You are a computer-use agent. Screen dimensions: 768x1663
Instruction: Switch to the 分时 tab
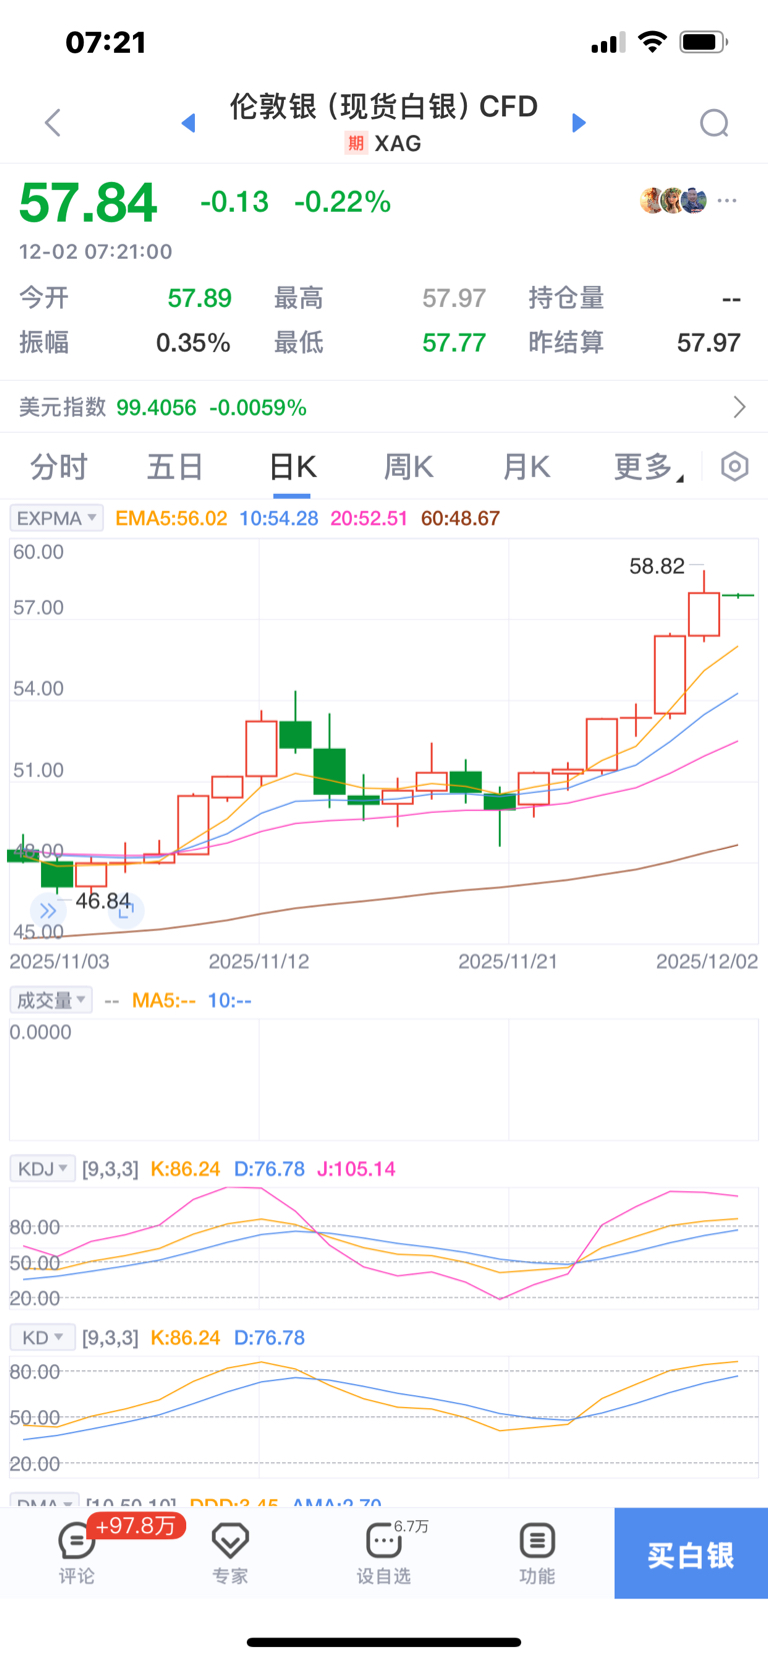[59, 467]
